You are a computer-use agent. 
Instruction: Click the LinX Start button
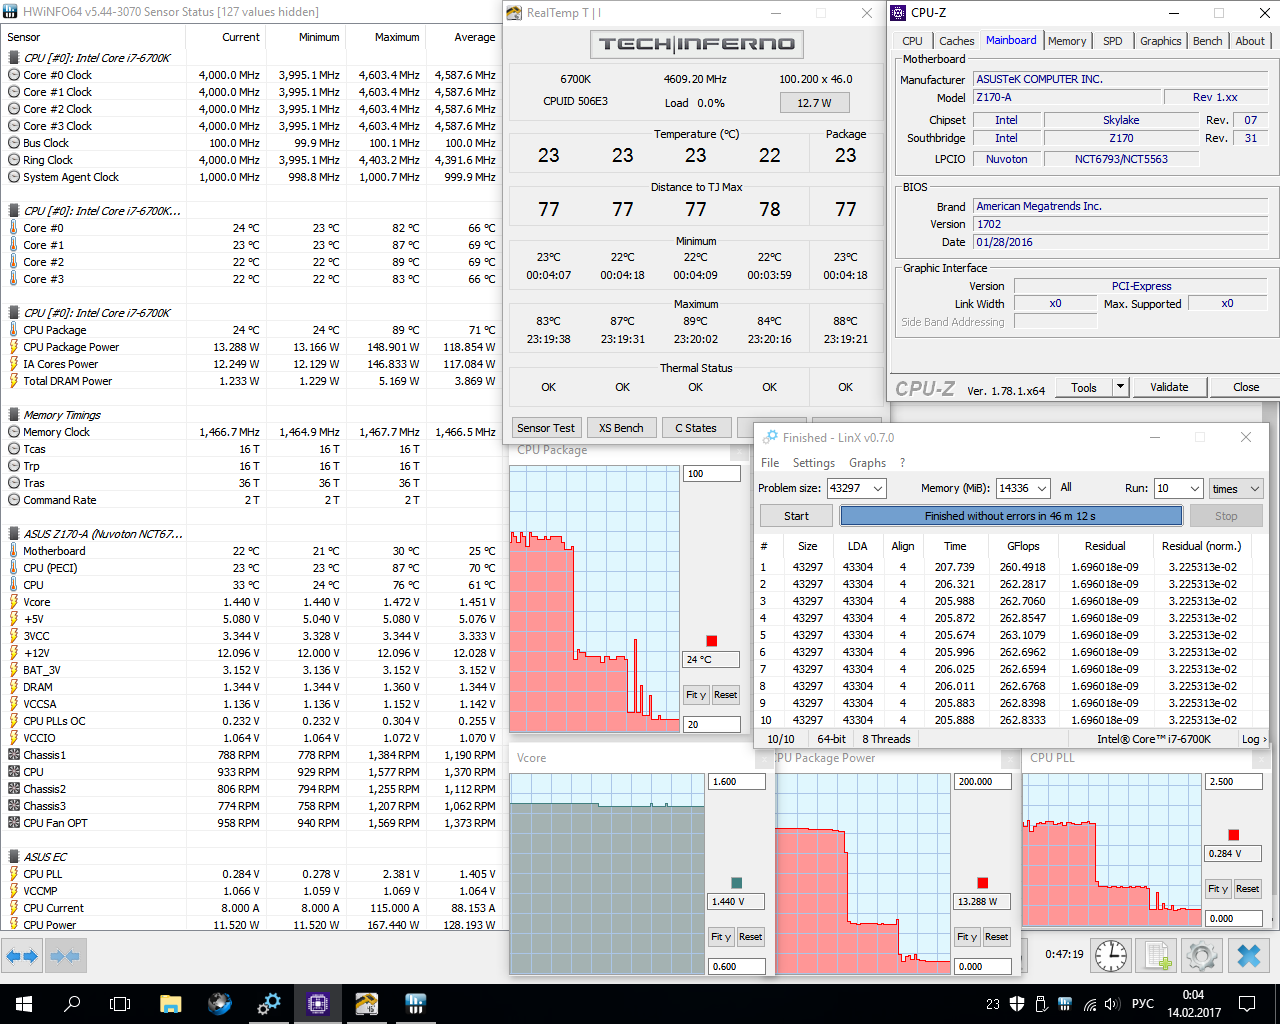[x=796, y=516]
